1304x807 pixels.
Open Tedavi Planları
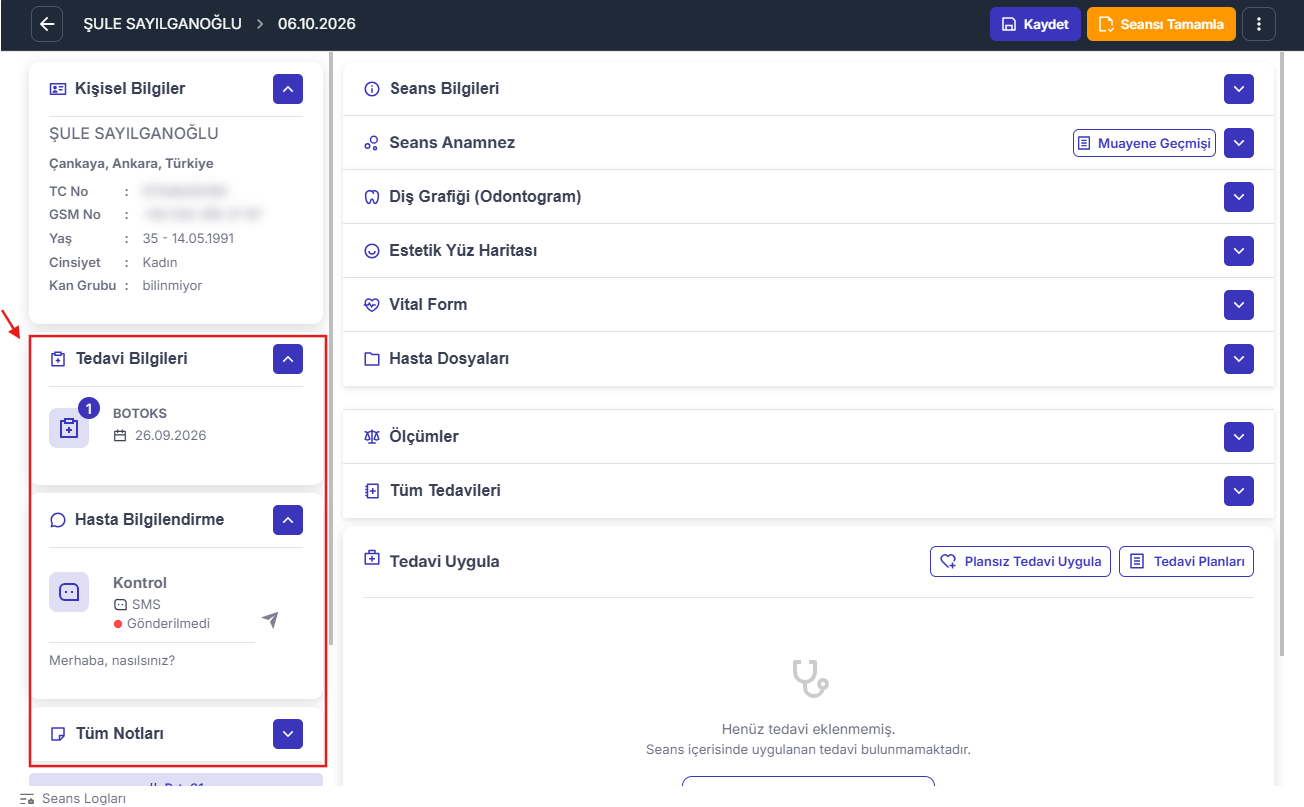[1186, 562]
